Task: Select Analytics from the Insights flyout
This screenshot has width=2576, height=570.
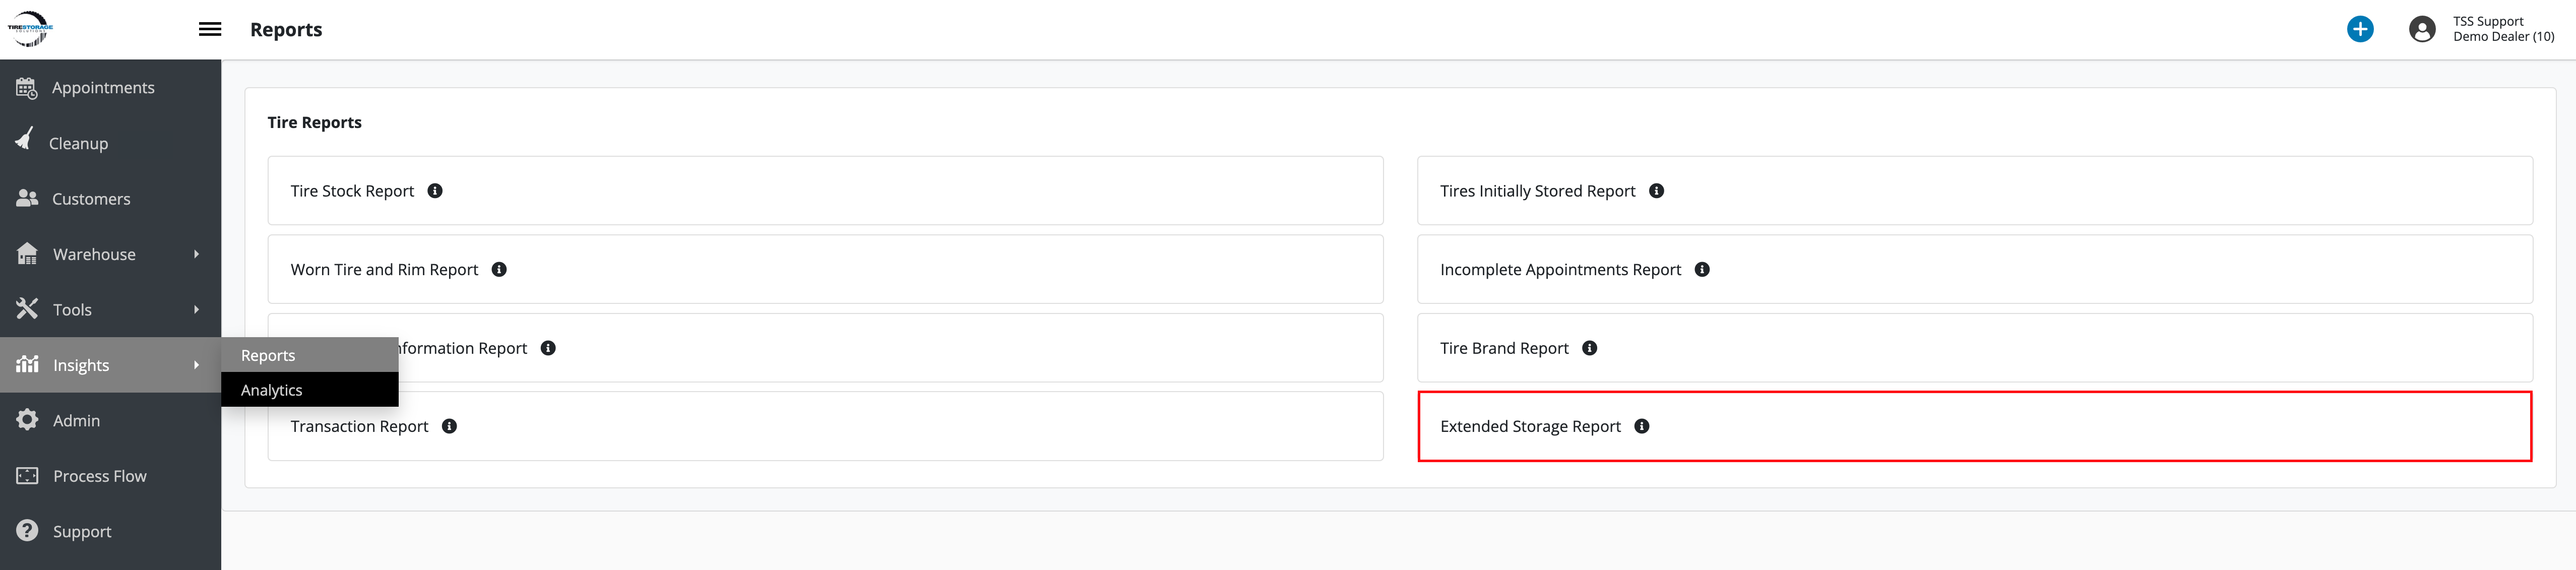Action: click(x=272, y=390)
